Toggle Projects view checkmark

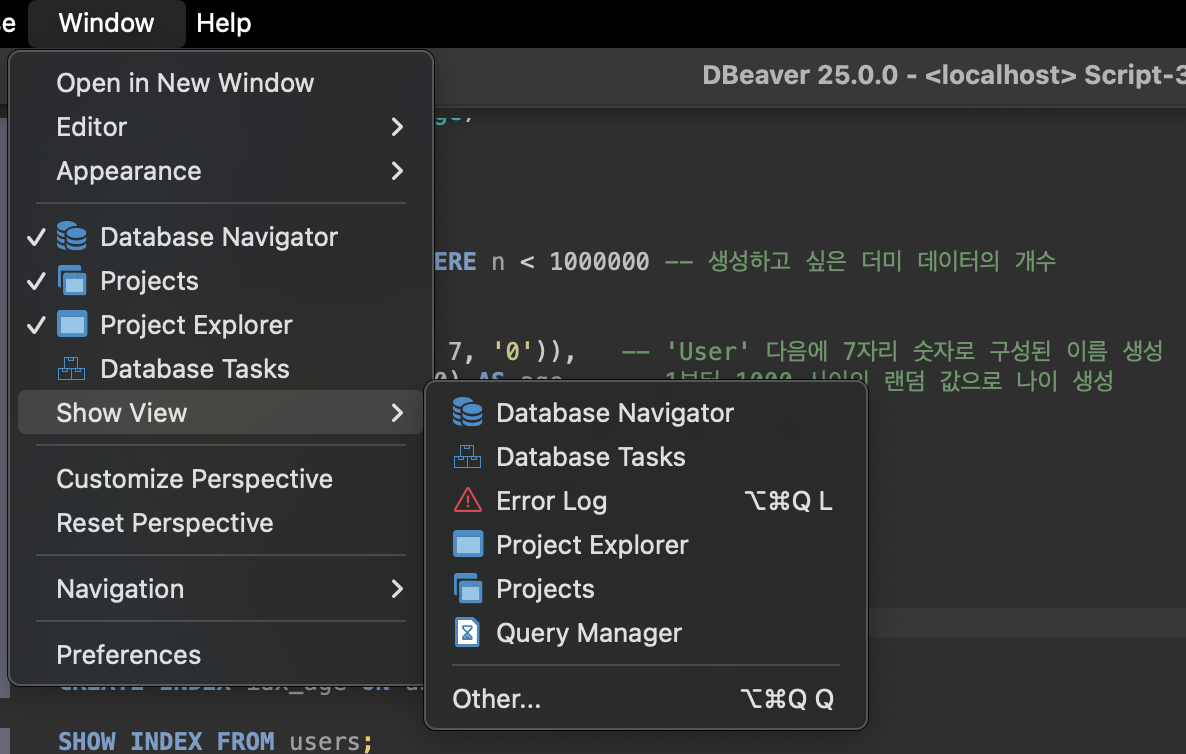pos(36,281)
